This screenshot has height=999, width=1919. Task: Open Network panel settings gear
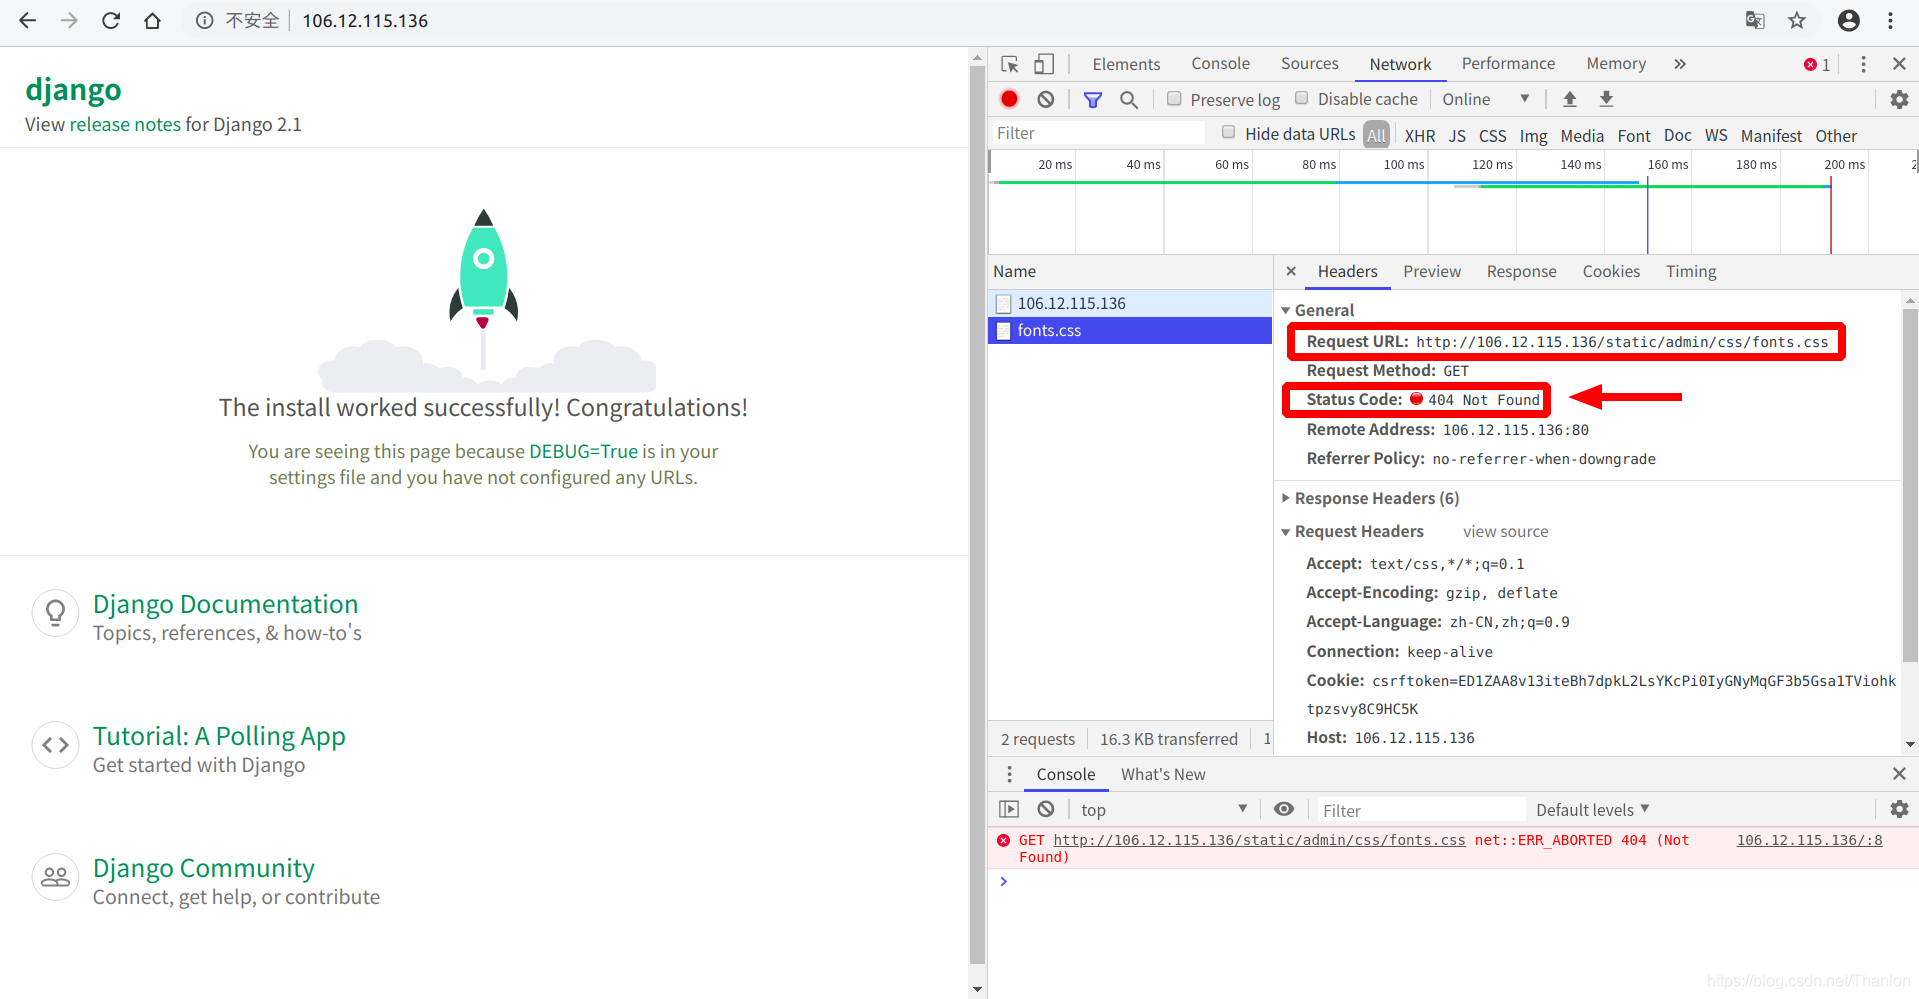click(1899, 99)
